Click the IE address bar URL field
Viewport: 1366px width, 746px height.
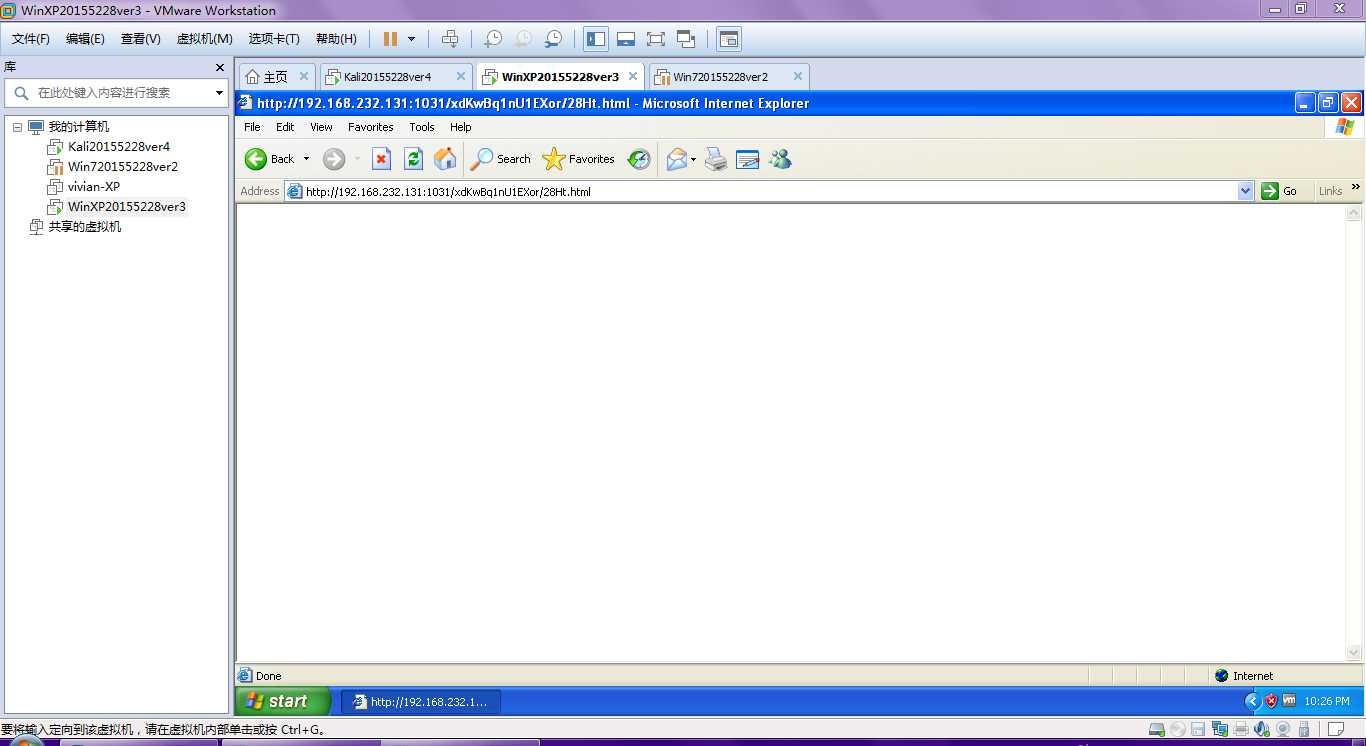[x=761, y=191]
